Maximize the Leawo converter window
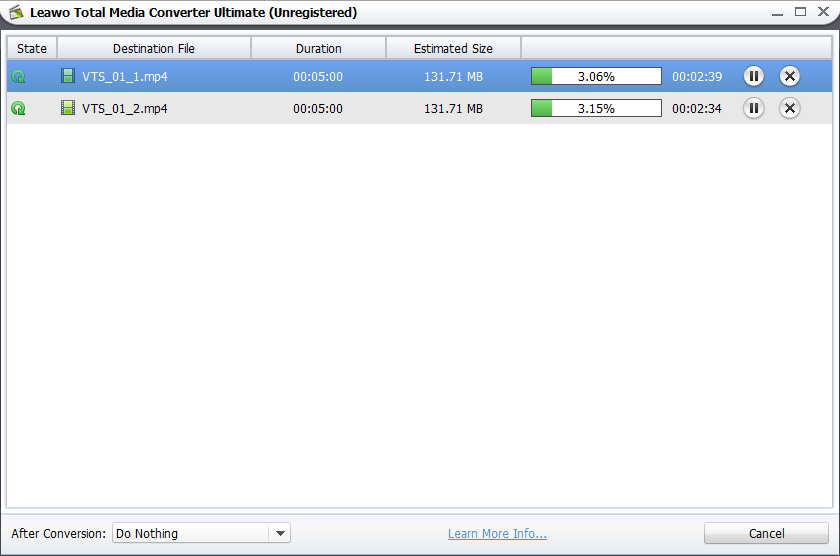 click(x=800, y=12)
